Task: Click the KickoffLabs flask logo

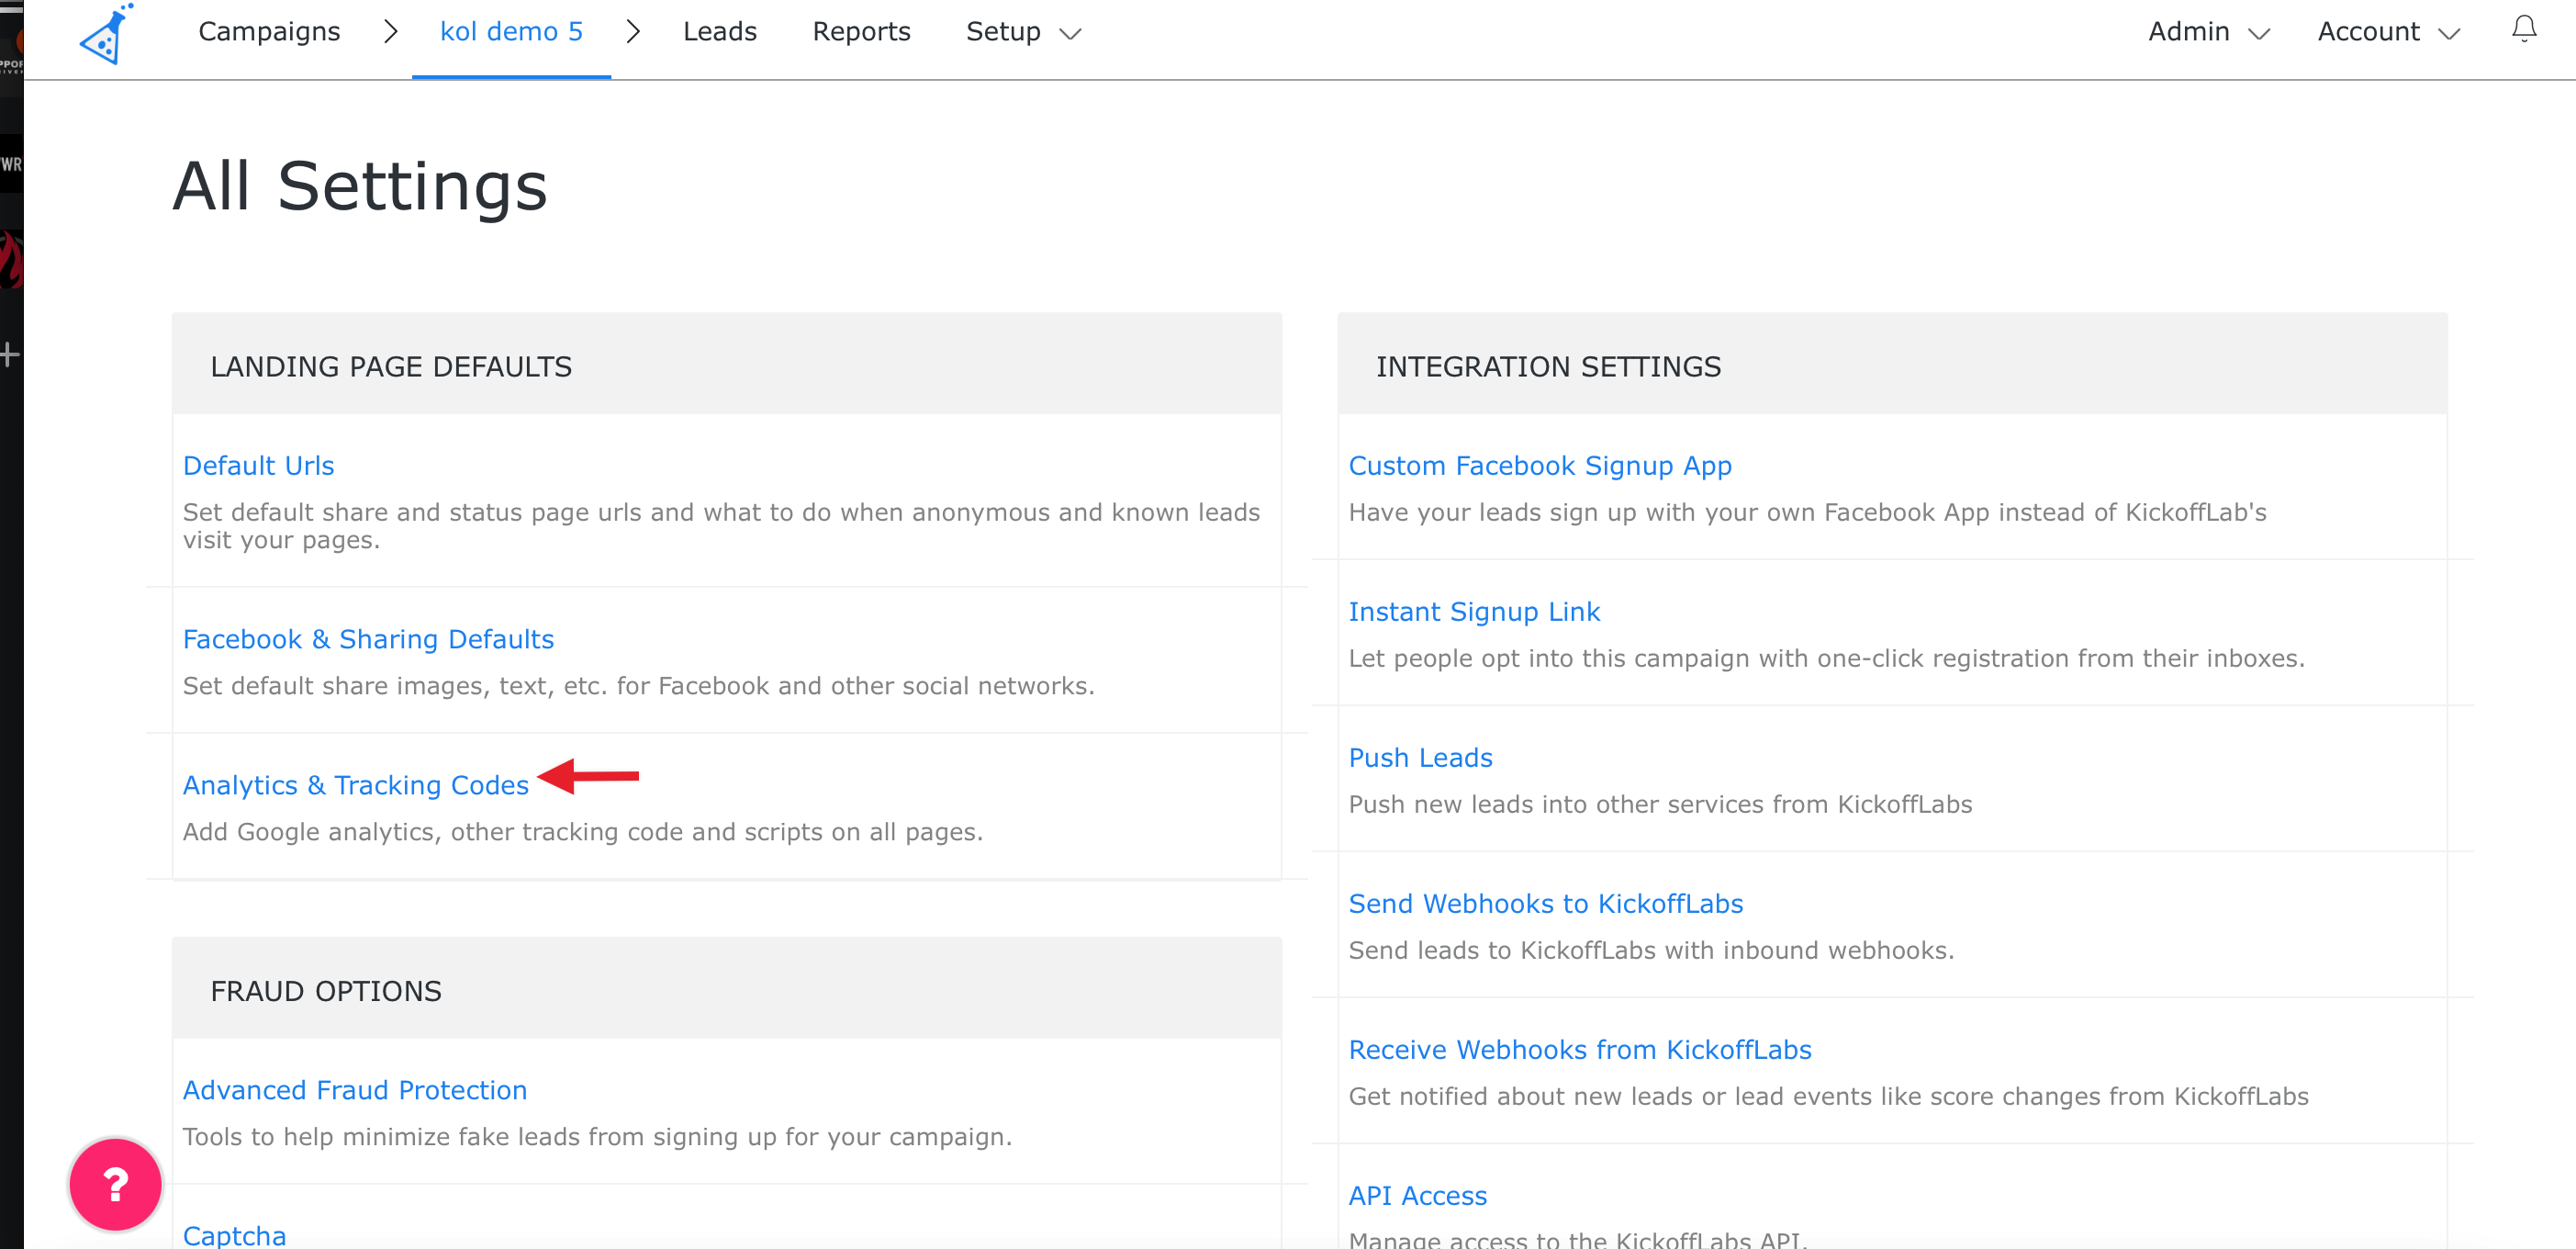Action: tap(105, 34)
